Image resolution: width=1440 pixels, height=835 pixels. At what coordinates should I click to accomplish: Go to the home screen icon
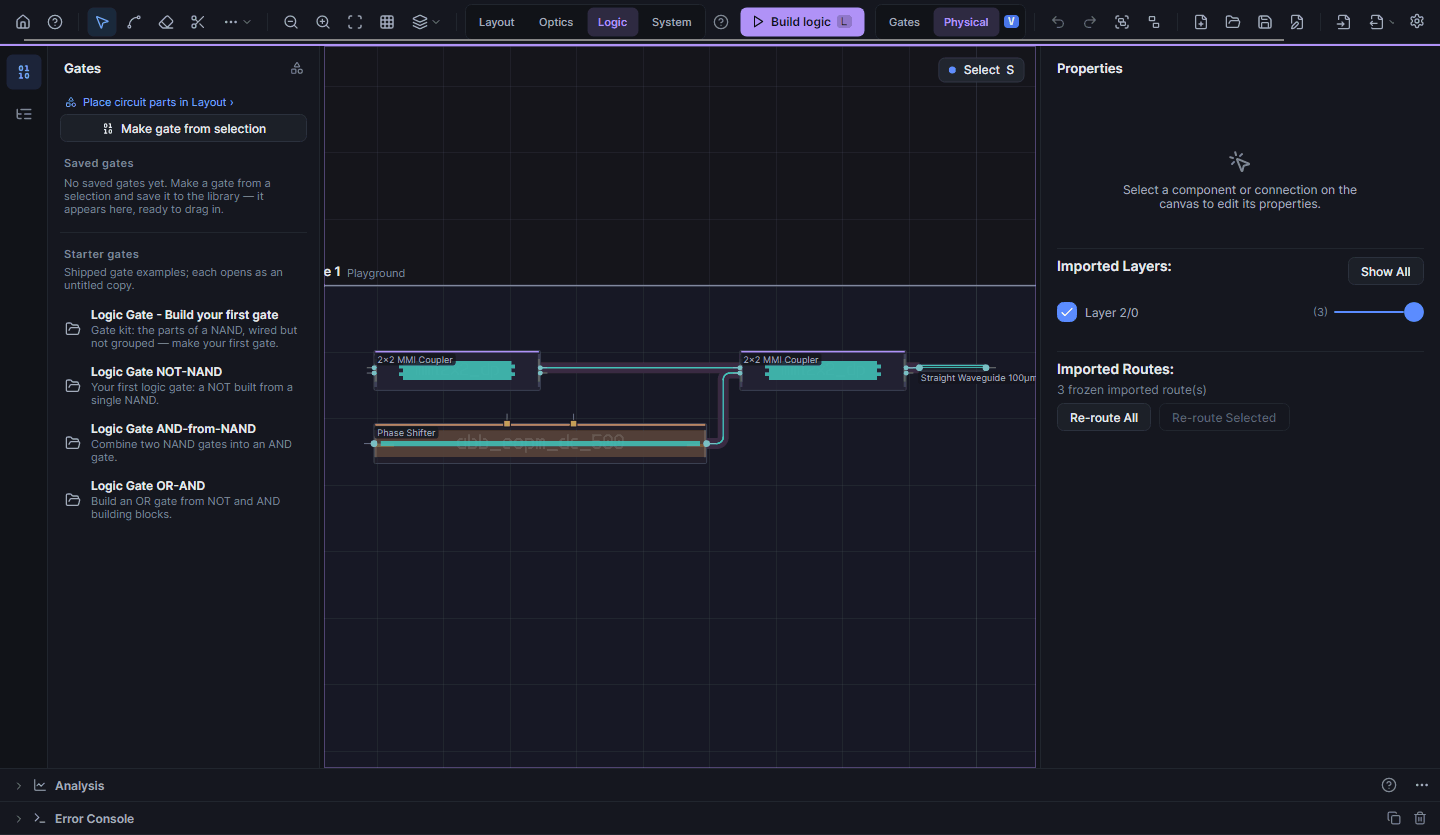[x=23, y=22]
